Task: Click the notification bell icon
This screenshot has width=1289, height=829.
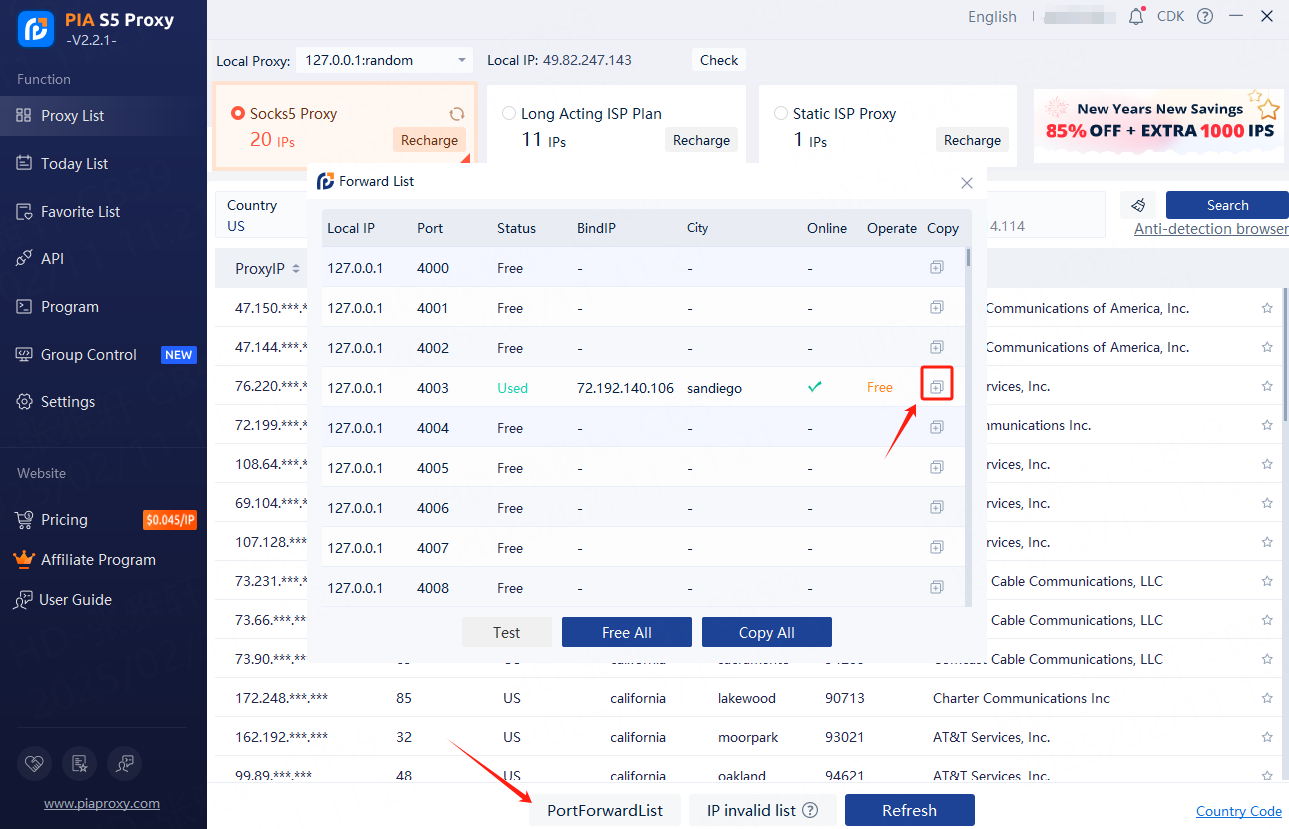Action: click(x=1136, y=17)
